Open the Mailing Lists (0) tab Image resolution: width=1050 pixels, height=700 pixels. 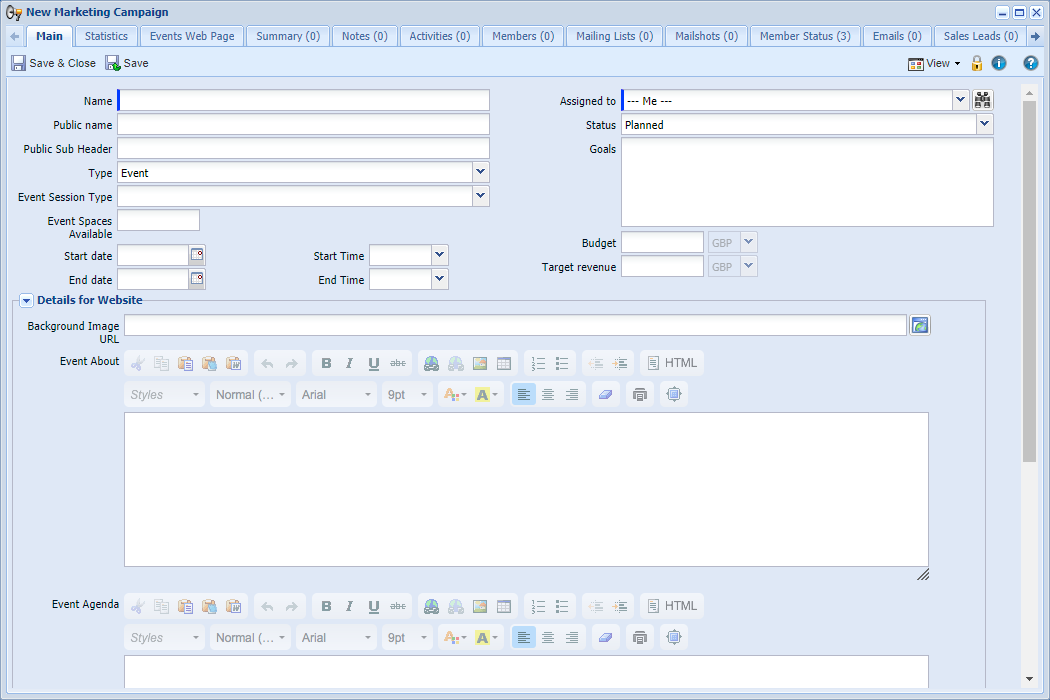point(614,36)
